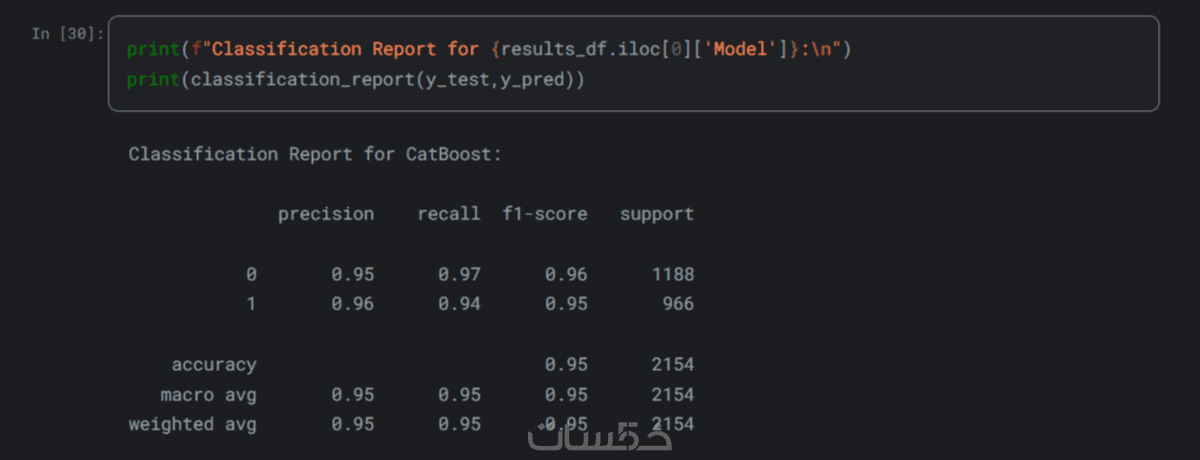The height and width of the screenshot is (460, 1200).
Task: Click inside the code cell input box
Action: click(x=633, y=63)
